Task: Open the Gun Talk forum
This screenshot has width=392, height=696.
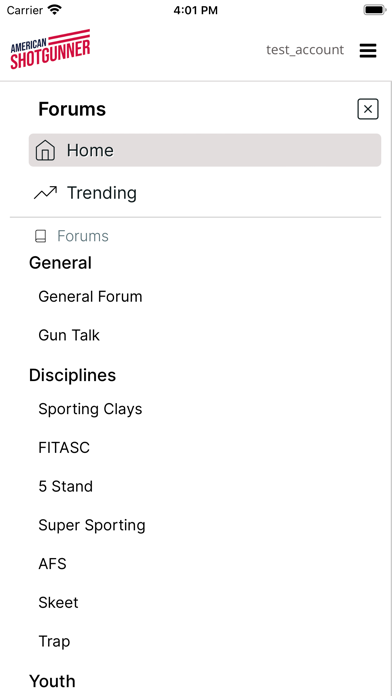Action: coord(69,335)
